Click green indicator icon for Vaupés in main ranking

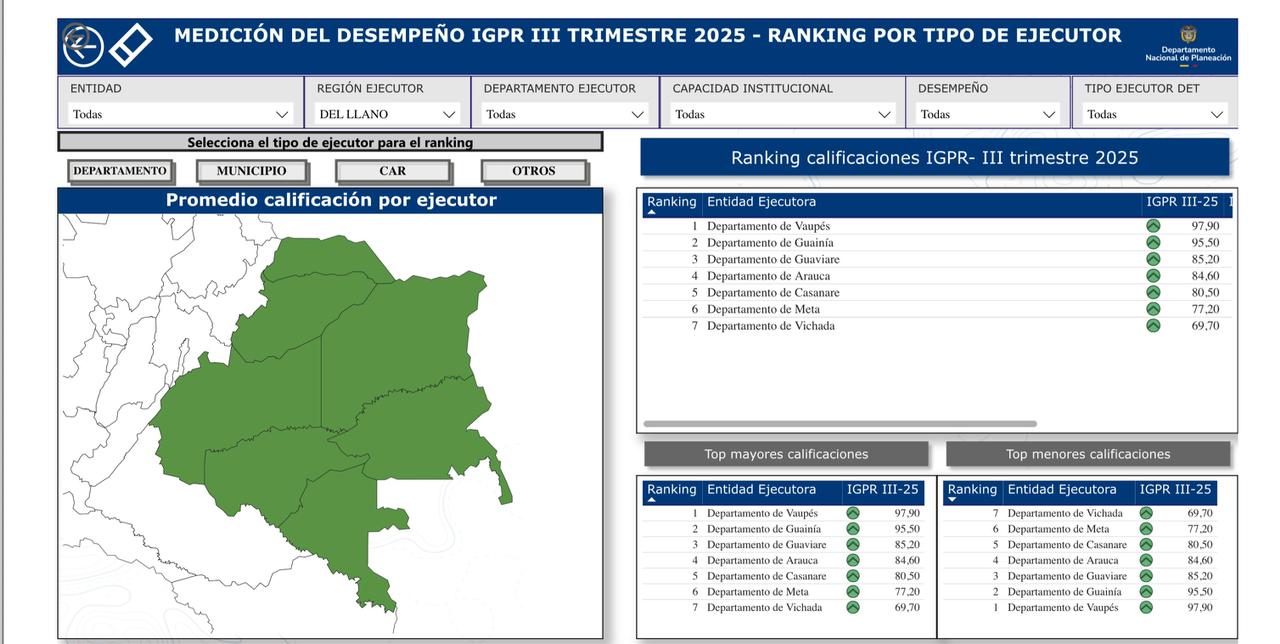click(x=1153, y=226)
